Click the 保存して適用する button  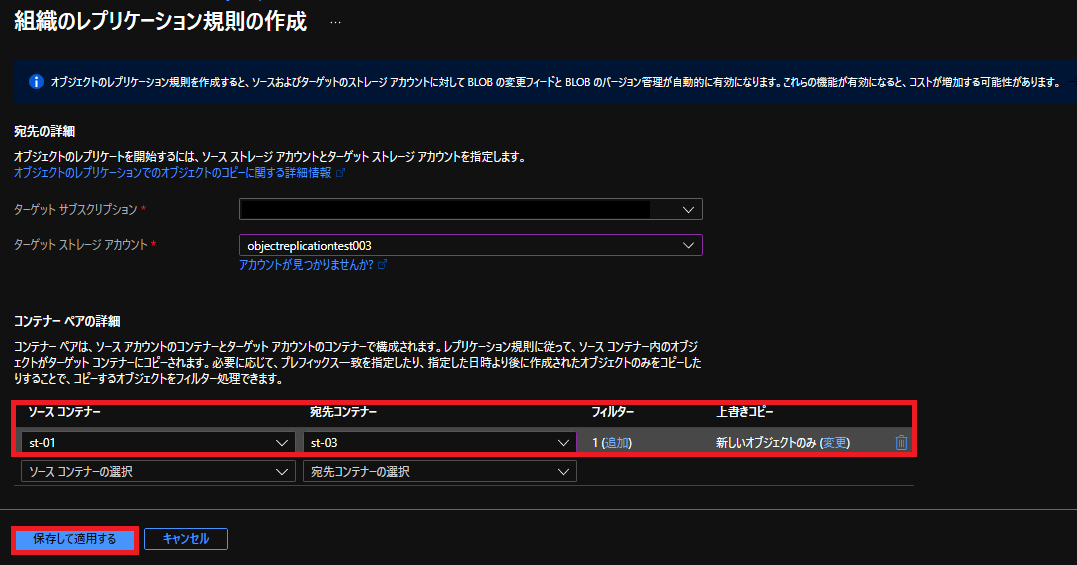pyautogui.click(x=75, y=539)
